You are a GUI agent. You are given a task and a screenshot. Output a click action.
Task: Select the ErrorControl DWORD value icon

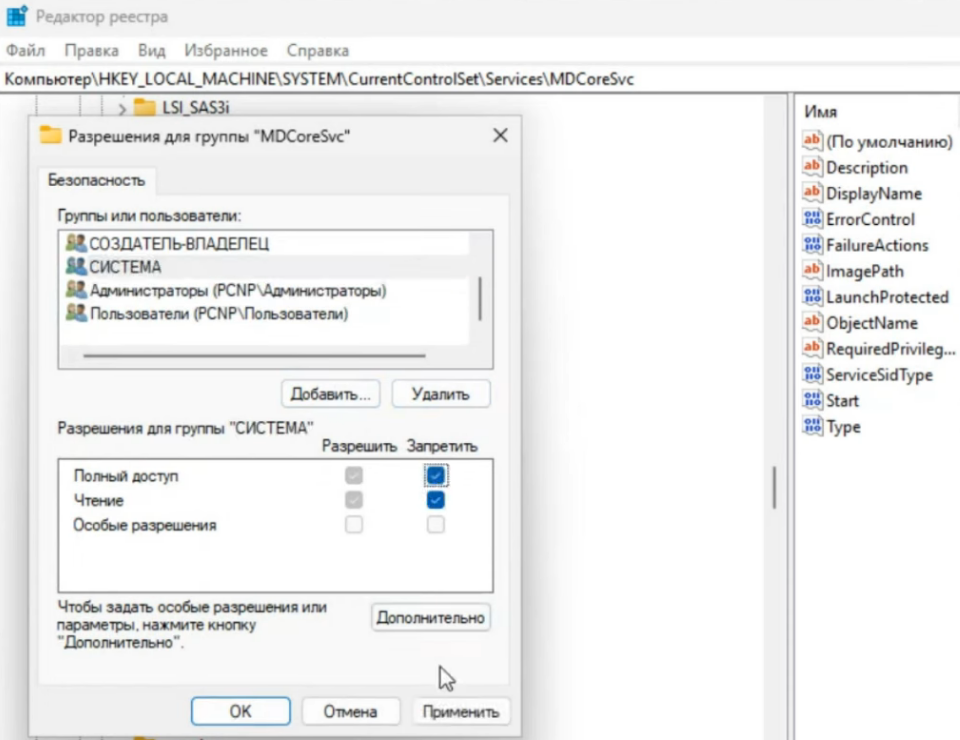812,219
